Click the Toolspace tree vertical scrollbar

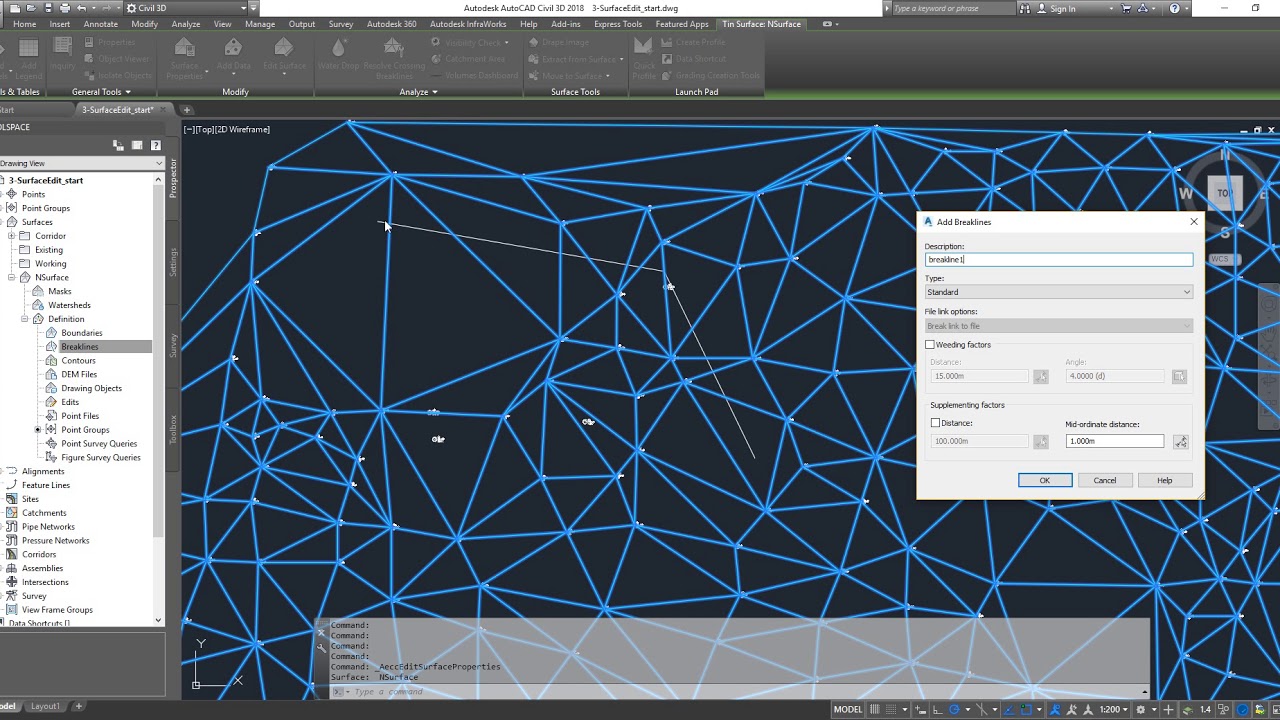(x=158, y=400)
